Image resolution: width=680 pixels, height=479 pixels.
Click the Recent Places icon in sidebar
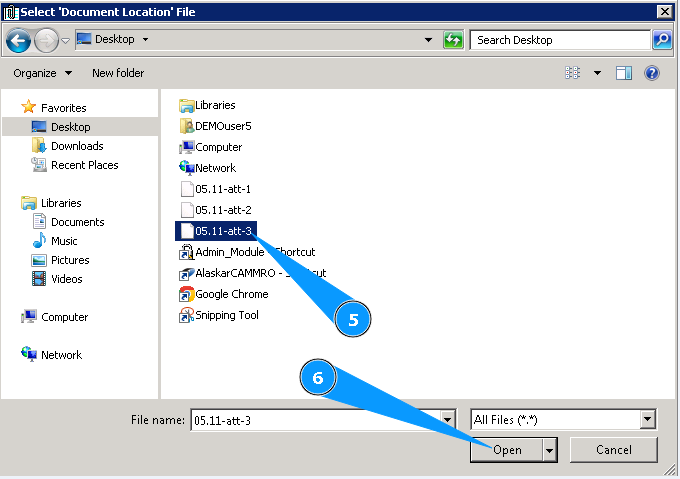[39, 164]
